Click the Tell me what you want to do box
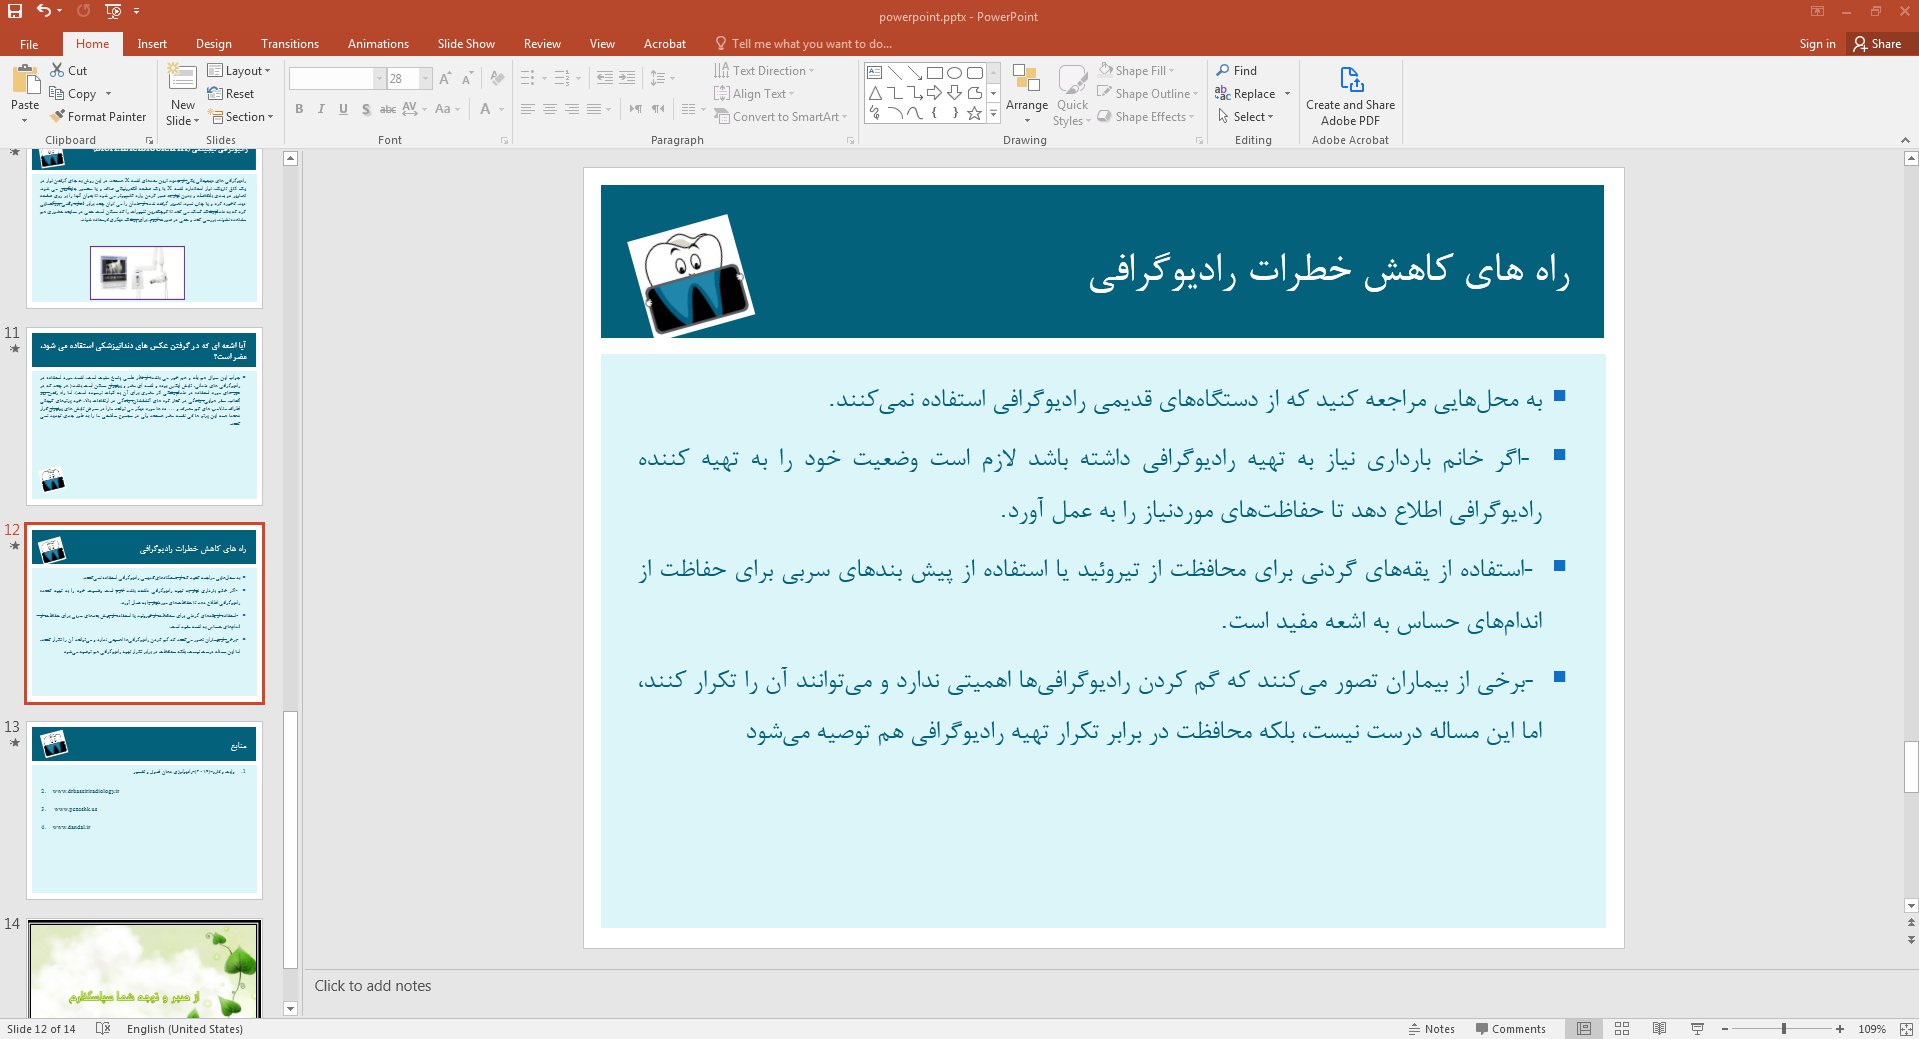1919x1039 pixels. 803,44
